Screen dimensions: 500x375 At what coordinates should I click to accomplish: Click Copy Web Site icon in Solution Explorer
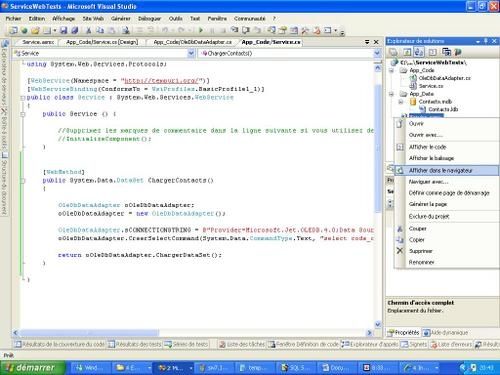pos(446,52)
